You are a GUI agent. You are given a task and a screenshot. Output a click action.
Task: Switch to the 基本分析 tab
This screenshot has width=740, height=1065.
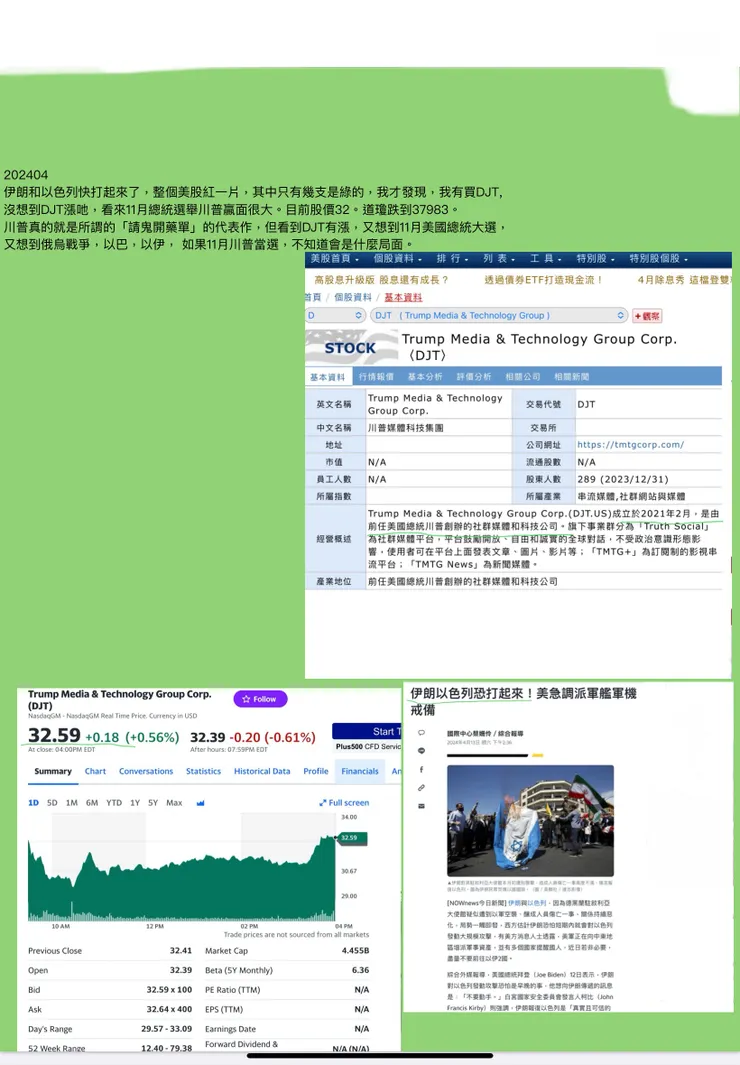tap(425, 377)
